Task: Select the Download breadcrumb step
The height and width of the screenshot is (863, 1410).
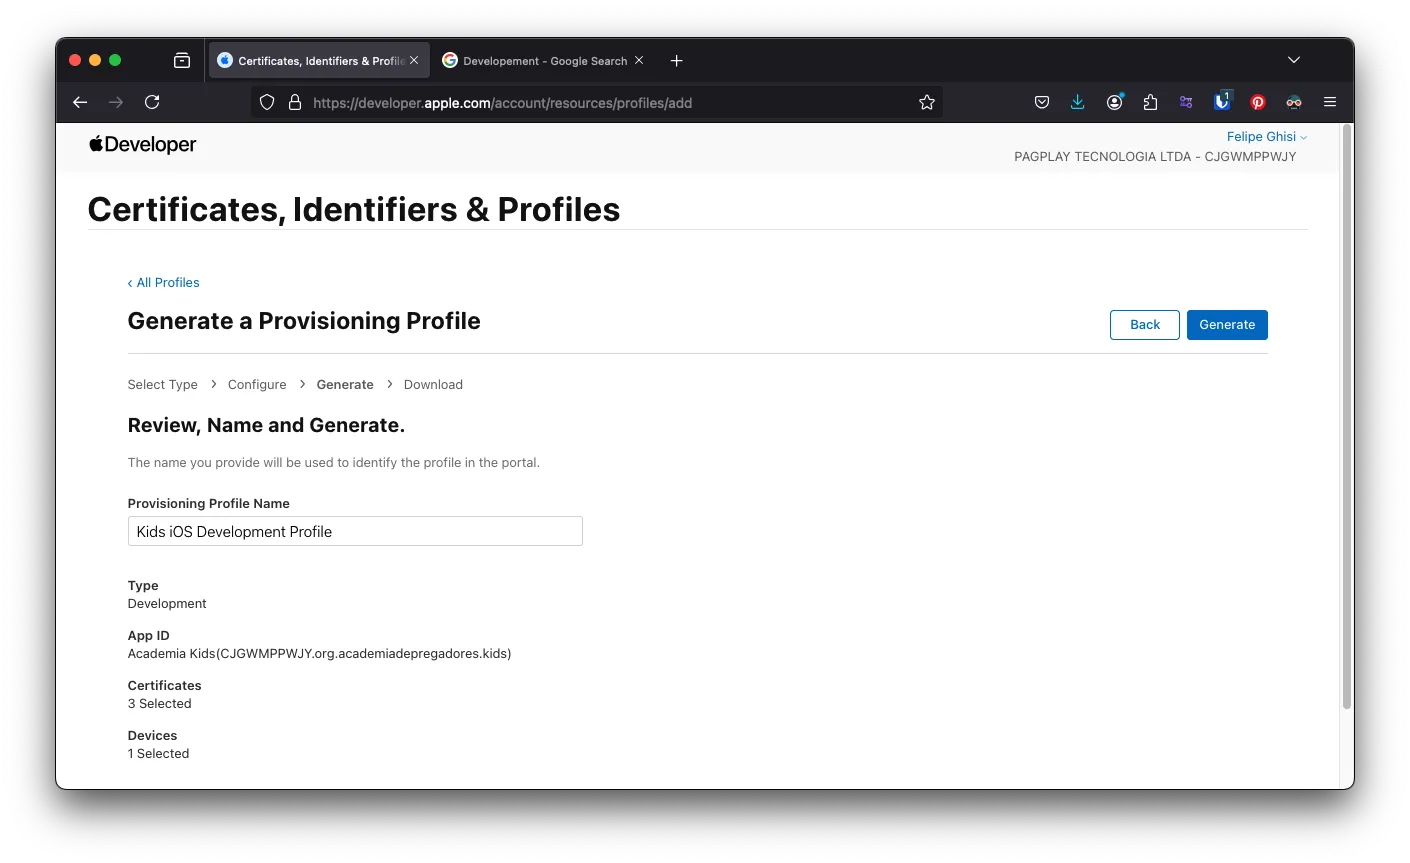Action: point(433,384)
